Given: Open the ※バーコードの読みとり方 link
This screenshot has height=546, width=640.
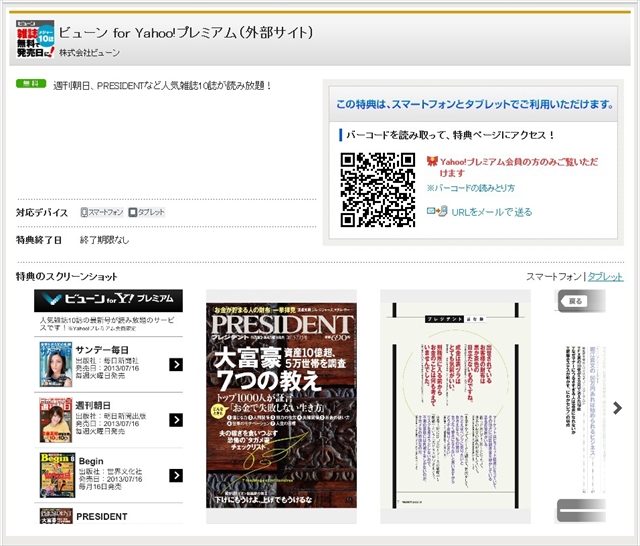Looking at the screenshot, I should [471, 188].
